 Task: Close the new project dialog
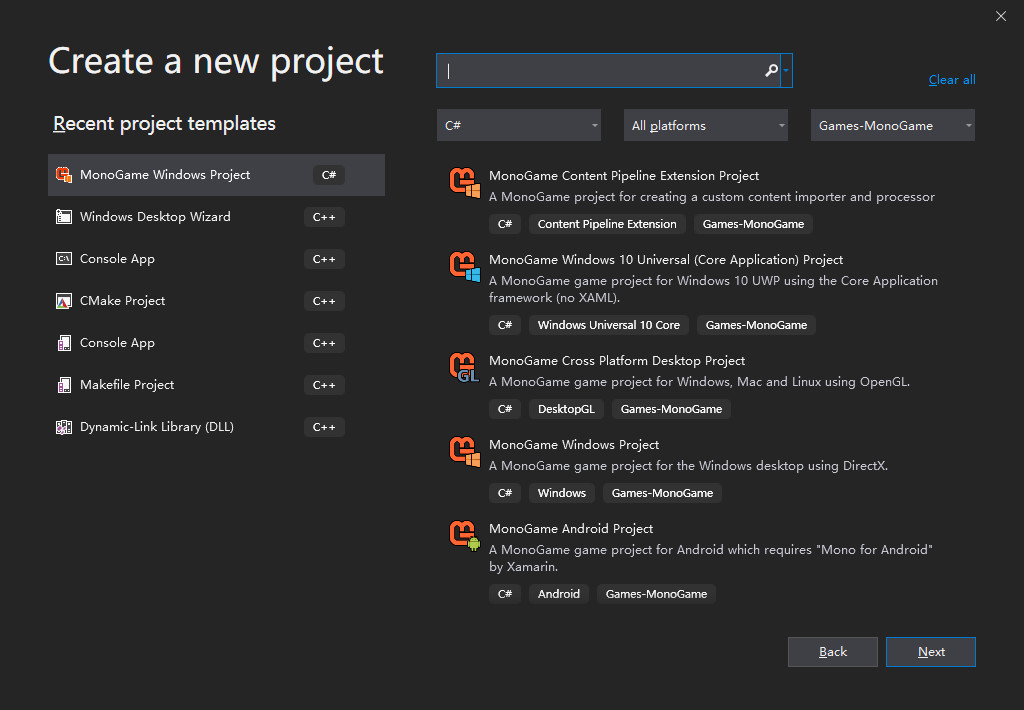[1000, 16]
